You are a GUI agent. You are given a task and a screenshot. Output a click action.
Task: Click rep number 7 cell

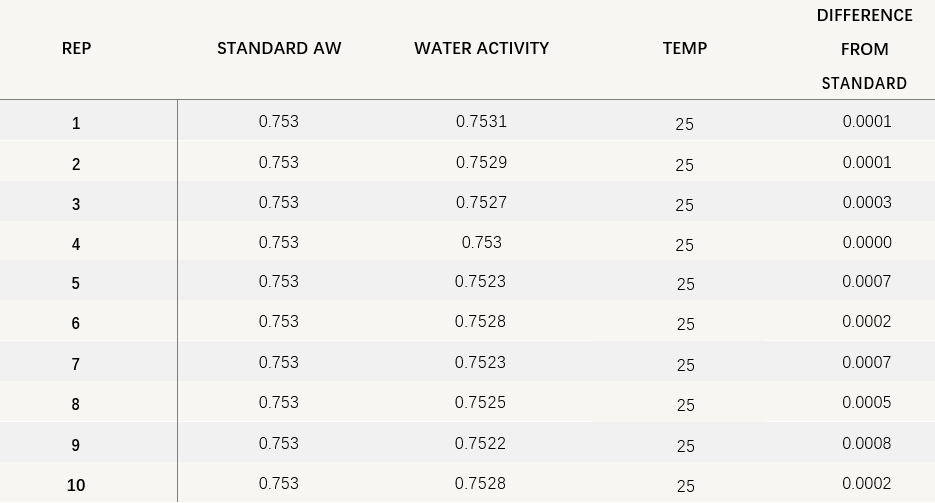click(x=76, y=365)
